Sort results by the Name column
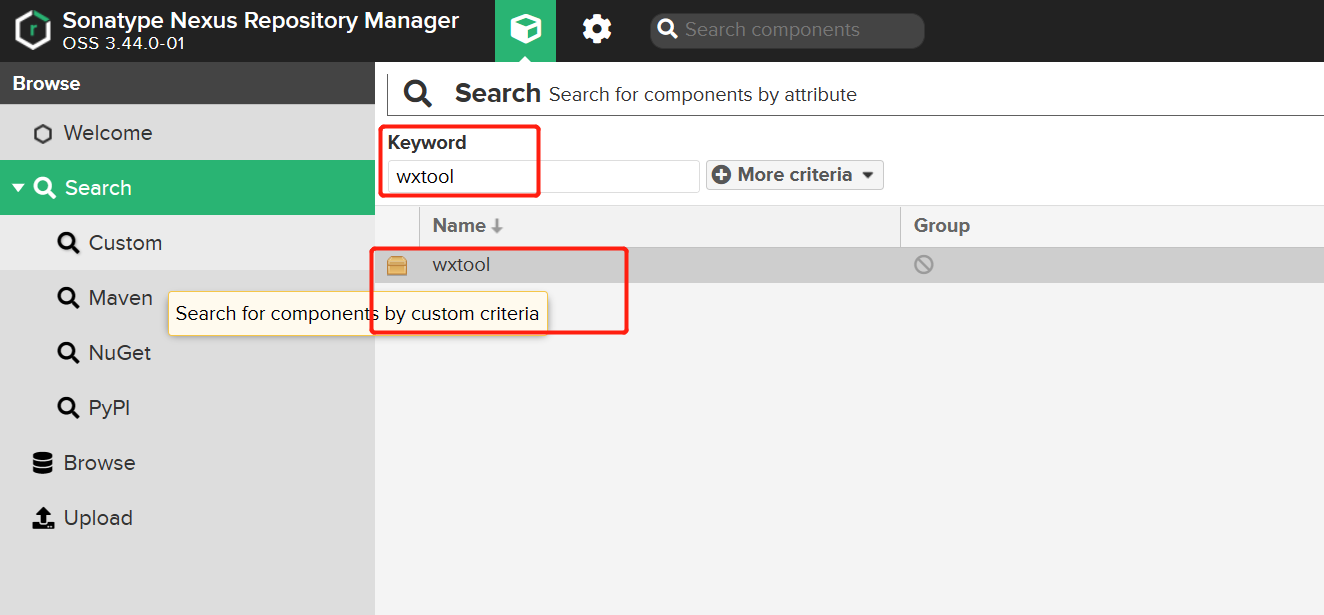The width and height of the screenshot is (1324, 615). [x=459, y=226]
